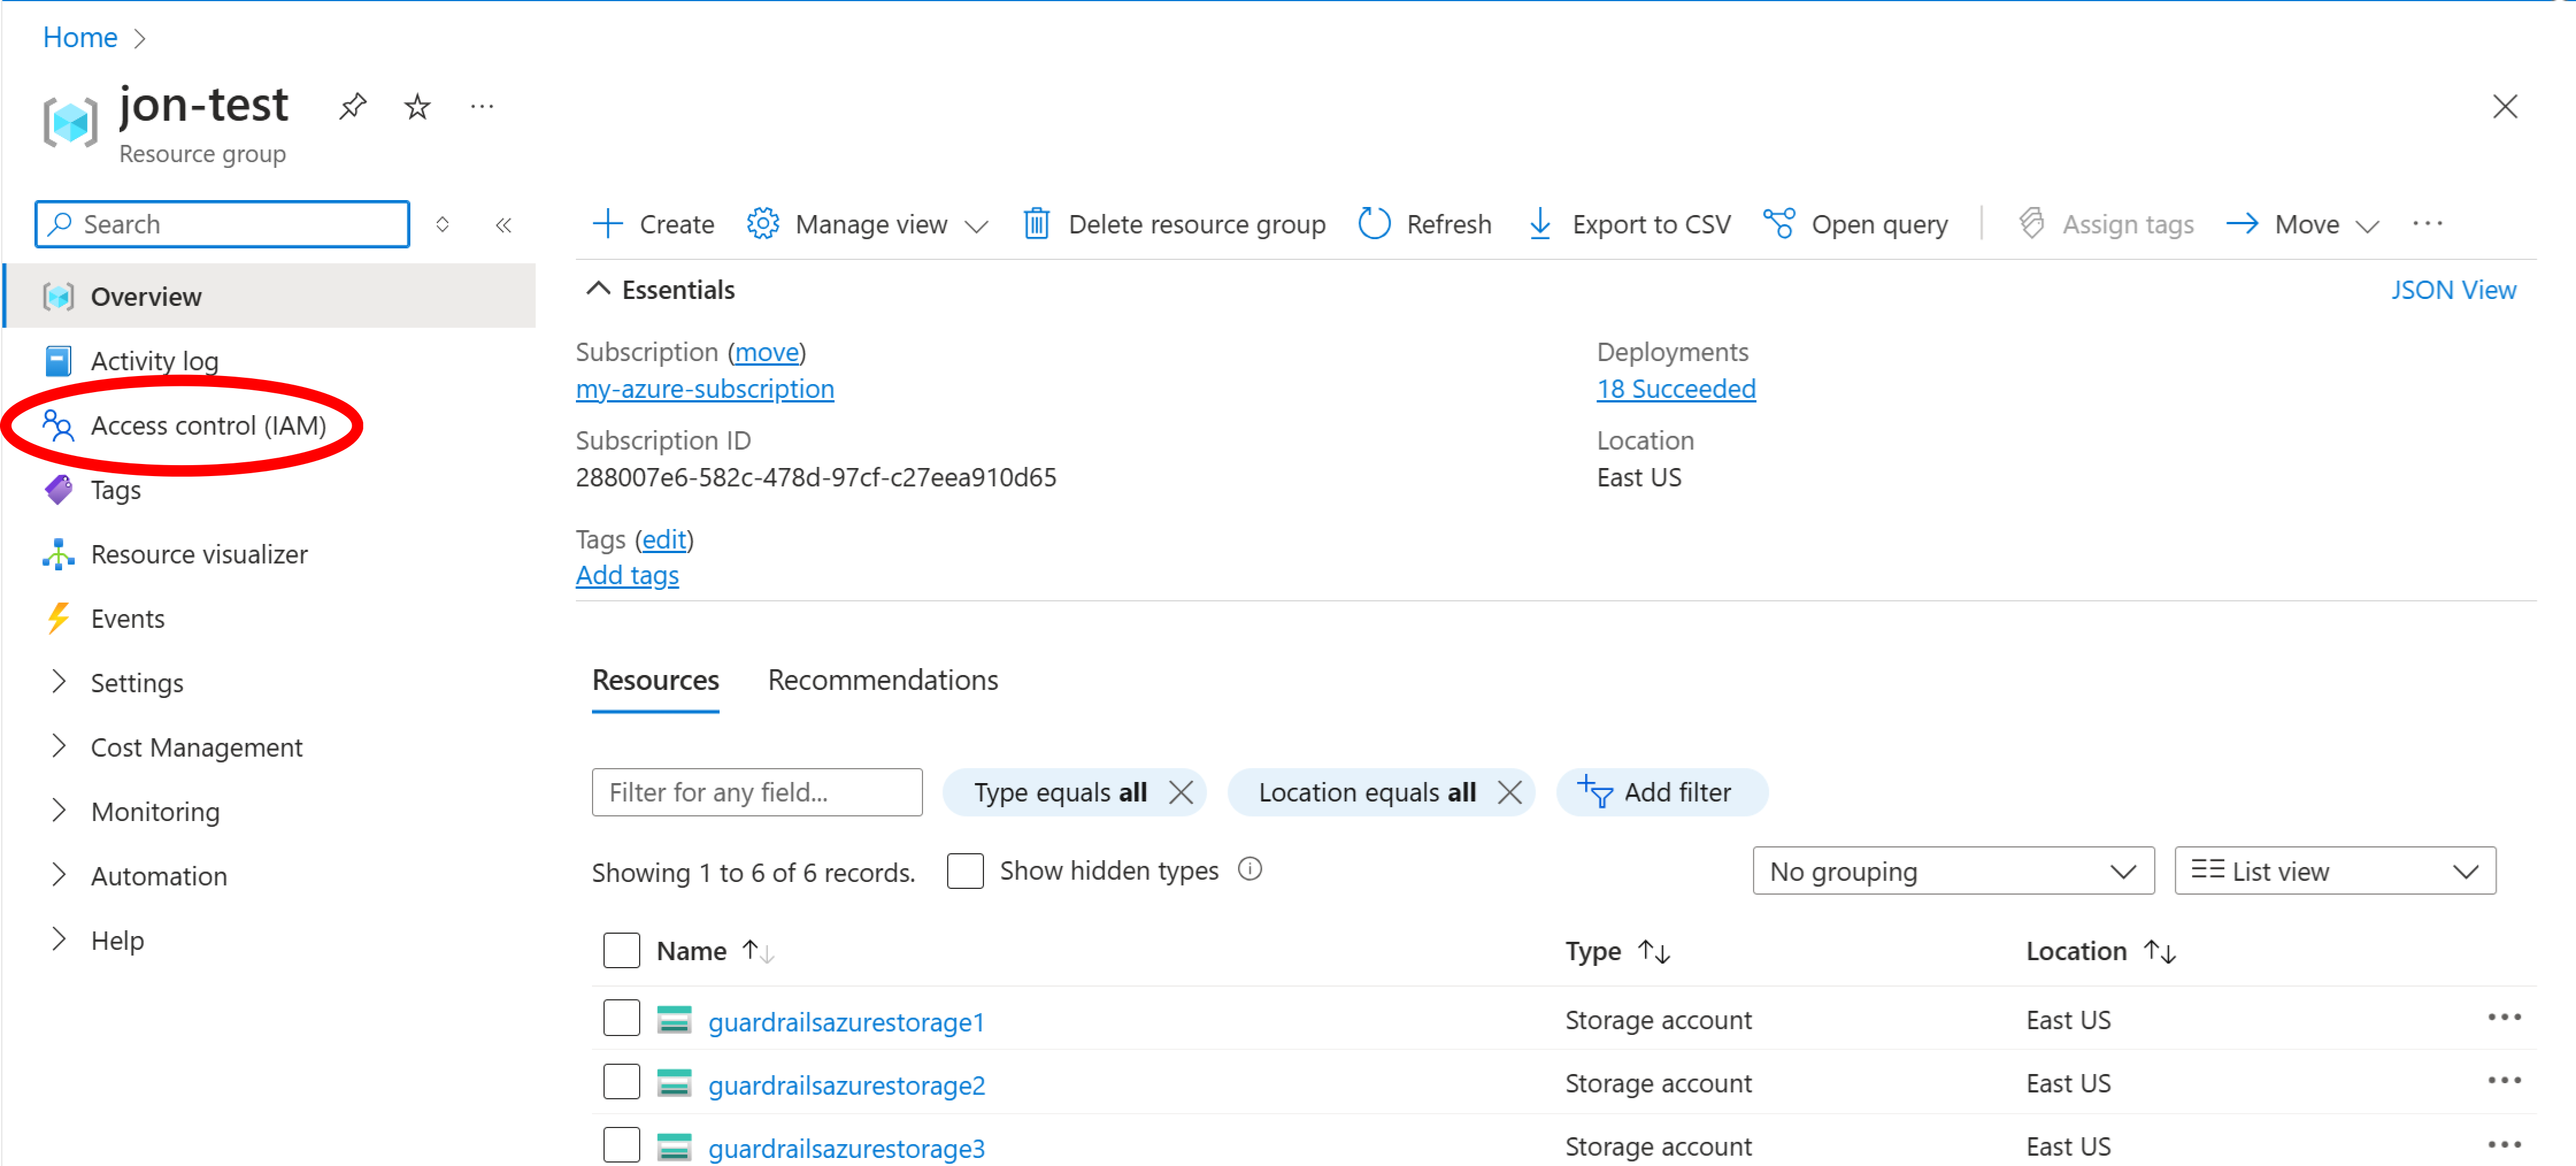Image resolution: width=2576 pixels, height=1166 pixels.
Task: Switch to the Recommendations tab
Action: coord(882,680)
